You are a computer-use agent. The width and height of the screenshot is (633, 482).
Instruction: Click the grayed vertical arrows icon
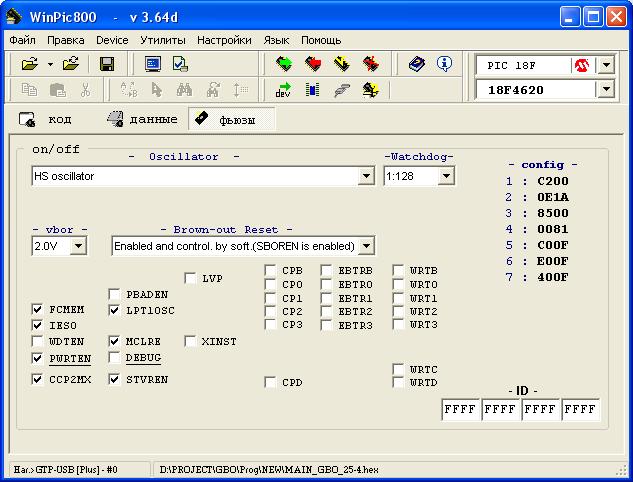pos(240,90)
